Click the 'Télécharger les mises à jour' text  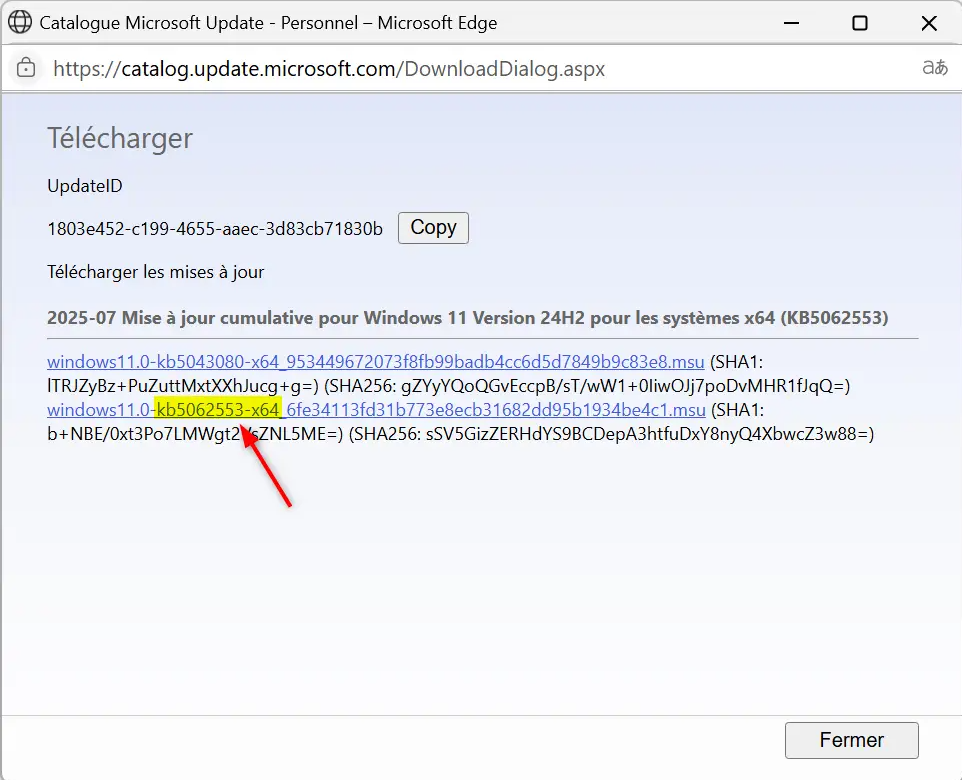[x=156, y=272]
